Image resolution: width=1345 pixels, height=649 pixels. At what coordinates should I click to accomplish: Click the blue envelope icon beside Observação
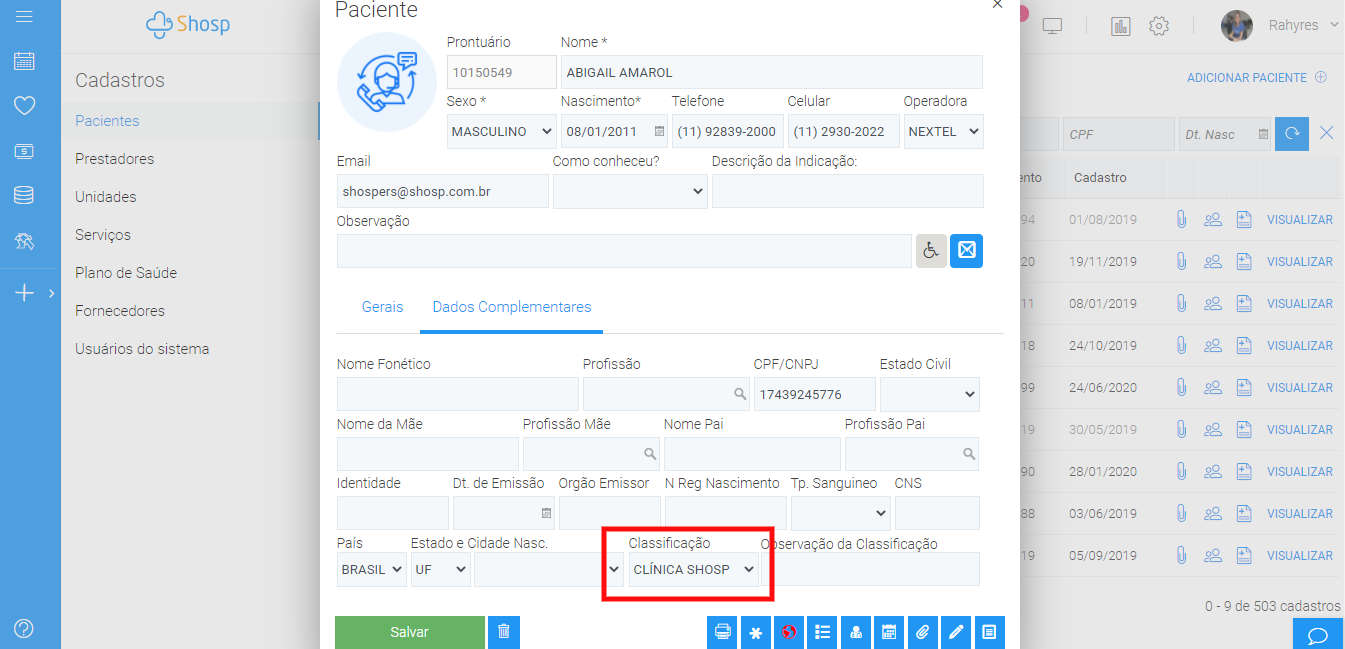point(966,251)
